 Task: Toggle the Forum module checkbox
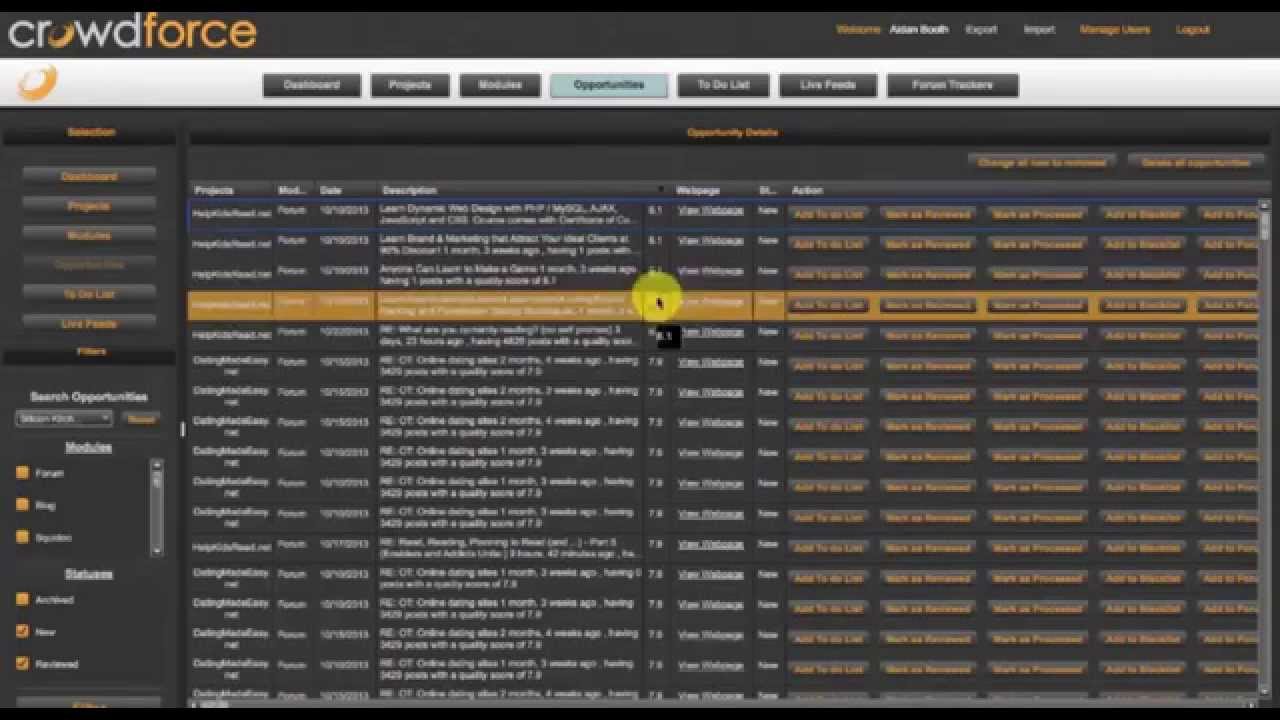coord(22,473)
